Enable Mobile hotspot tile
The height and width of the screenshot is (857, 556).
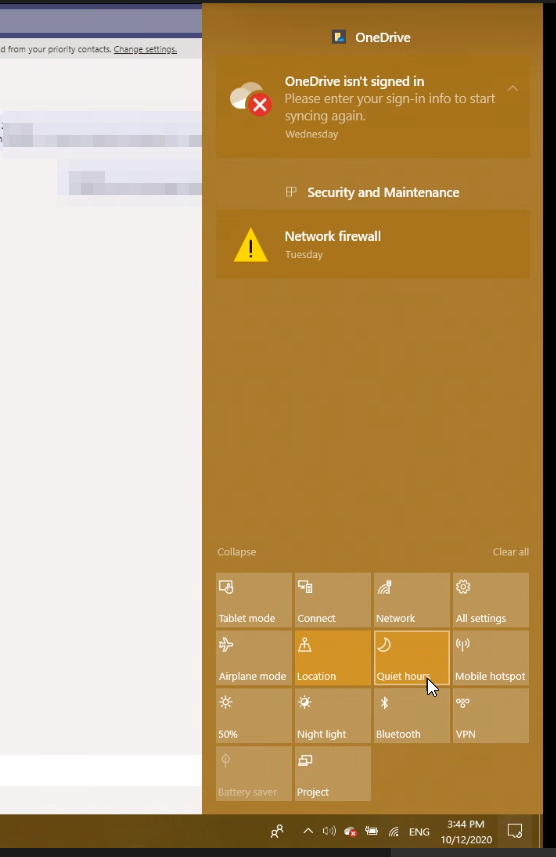[x=491, y=658]
